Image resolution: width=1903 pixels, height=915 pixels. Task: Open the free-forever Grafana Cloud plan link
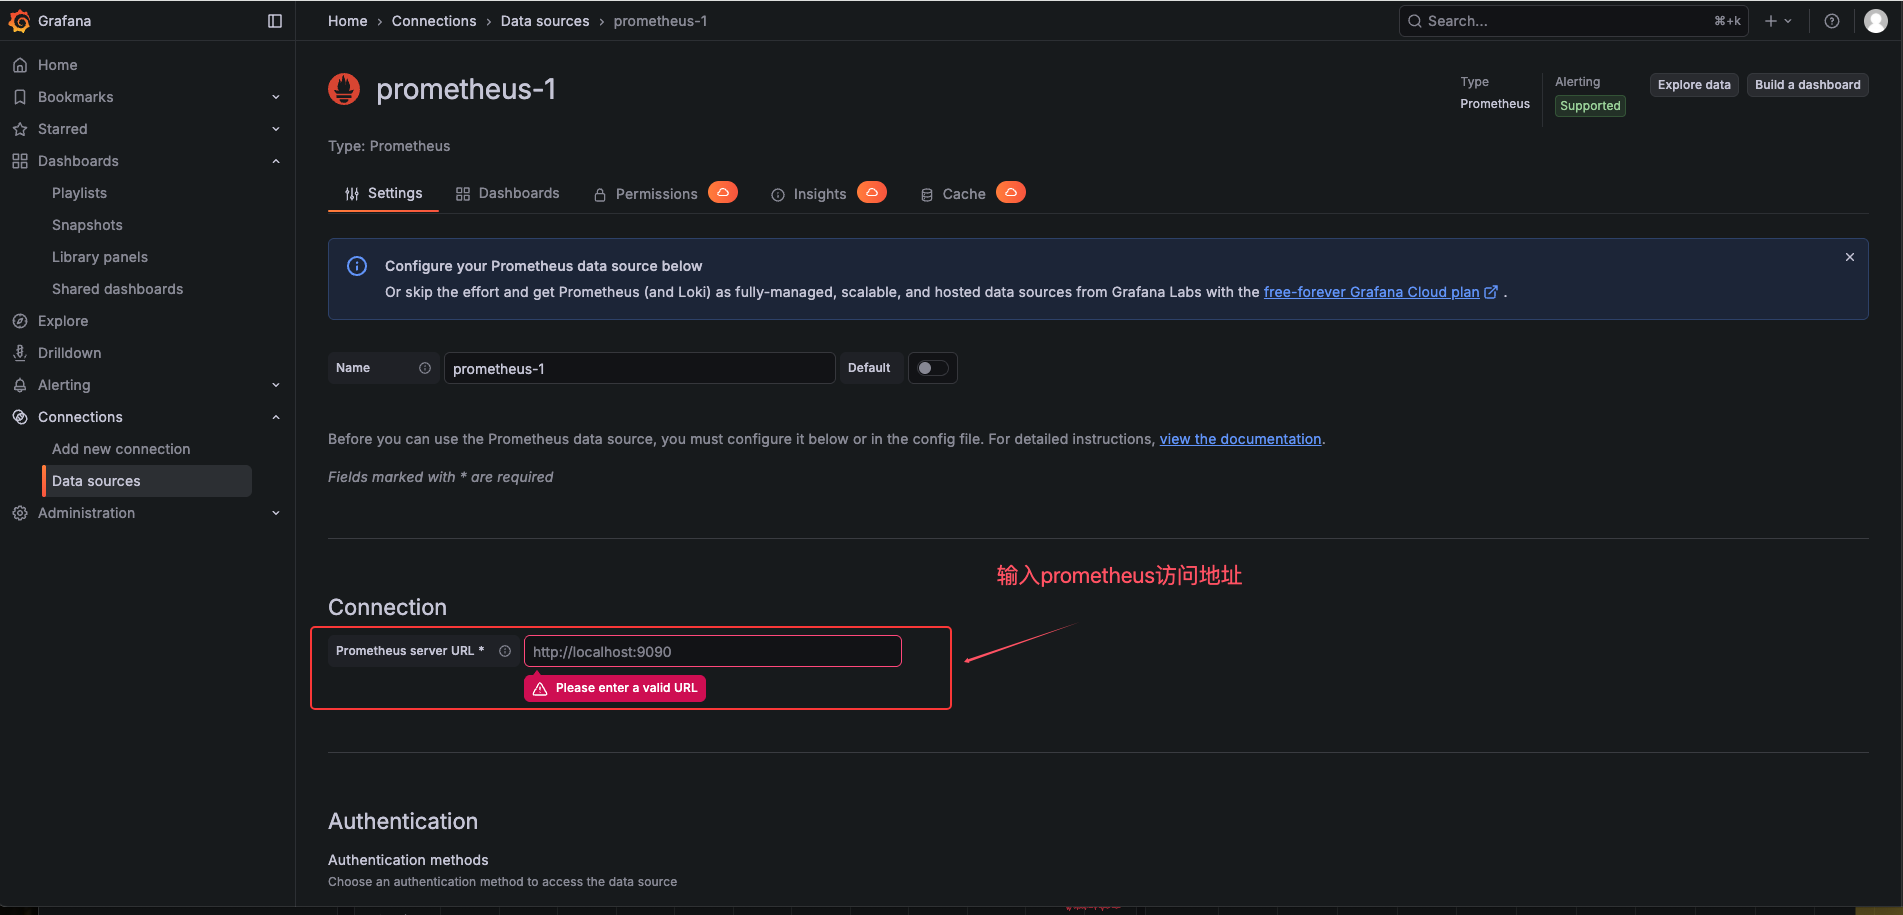pos(1381,292)
